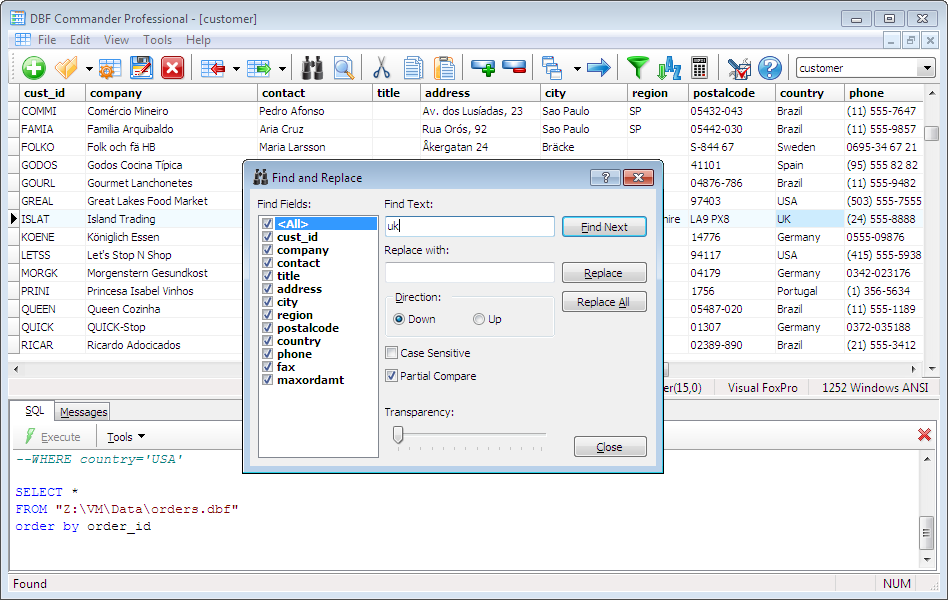Image resolution: width=948 pixels, height=600 pixels.
Task: Switch to the Messages tab
Action: 83,412
